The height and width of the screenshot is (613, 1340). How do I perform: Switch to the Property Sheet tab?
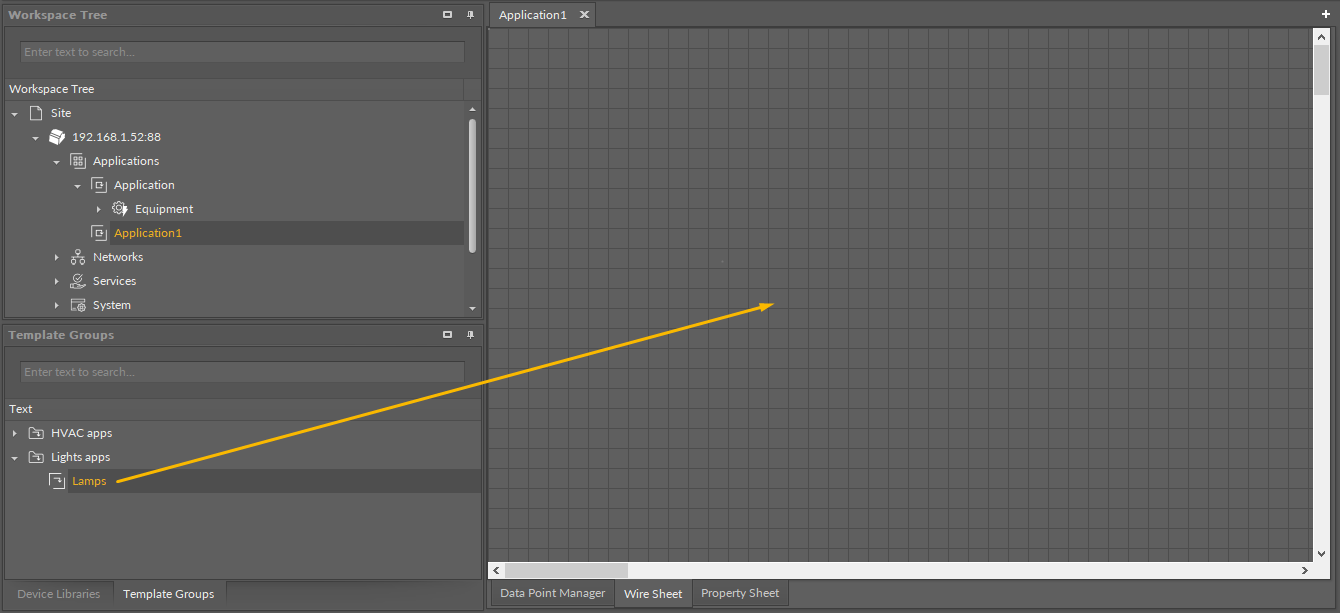click(739, 593)
